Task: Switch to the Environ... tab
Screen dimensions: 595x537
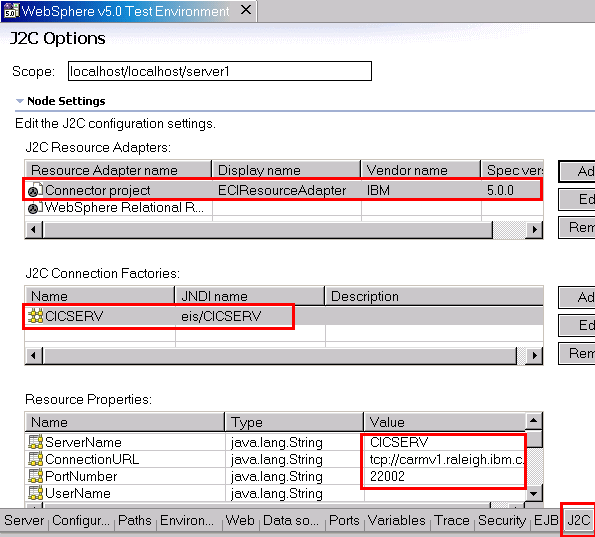Action: tap(187, 520)
